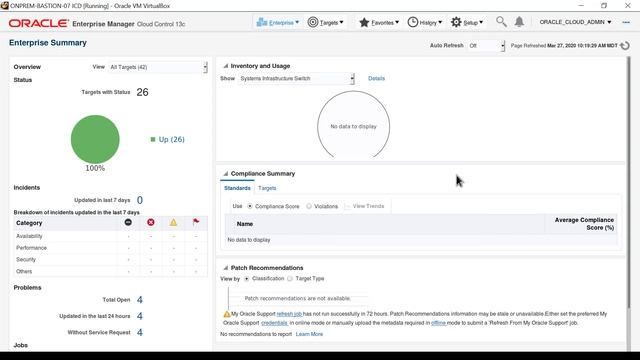
Task: Click the warning severity yellow triangle icon
Action: pyautogui.click(x=173, y=222)
